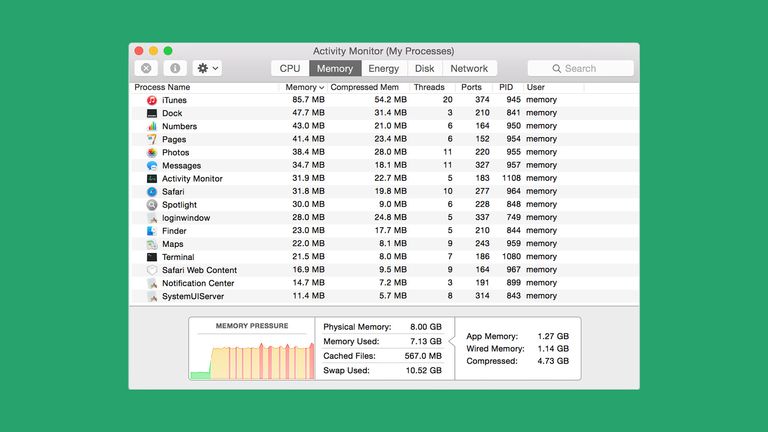The width and height of the screenshot is (768, 432).
Task: Click the search magnifier icon
Action: 556,69
